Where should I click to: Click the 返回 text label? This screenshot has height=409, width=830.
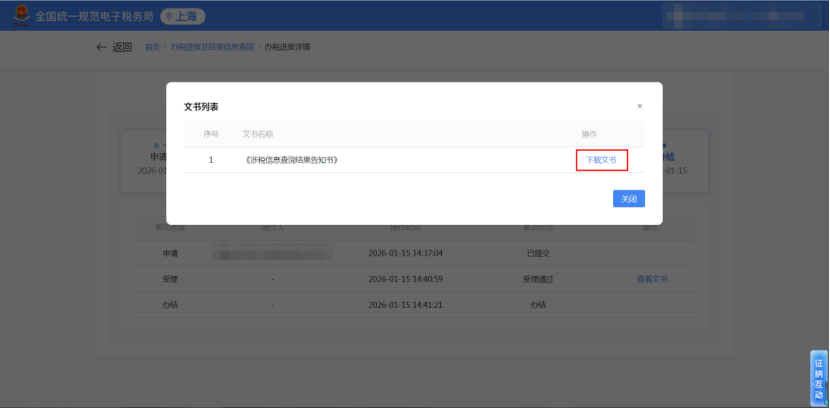point(122,47)
